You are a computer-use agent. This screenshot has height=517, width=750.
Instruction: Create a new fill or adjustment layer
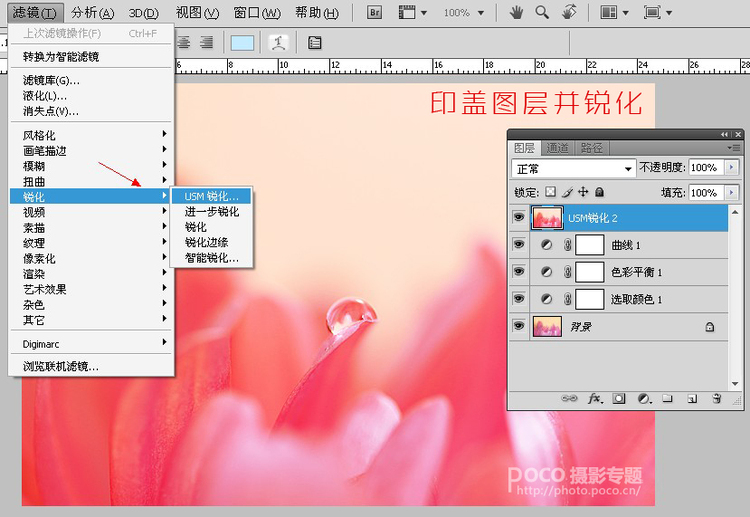pyautogui.click(x=644, y=398)
